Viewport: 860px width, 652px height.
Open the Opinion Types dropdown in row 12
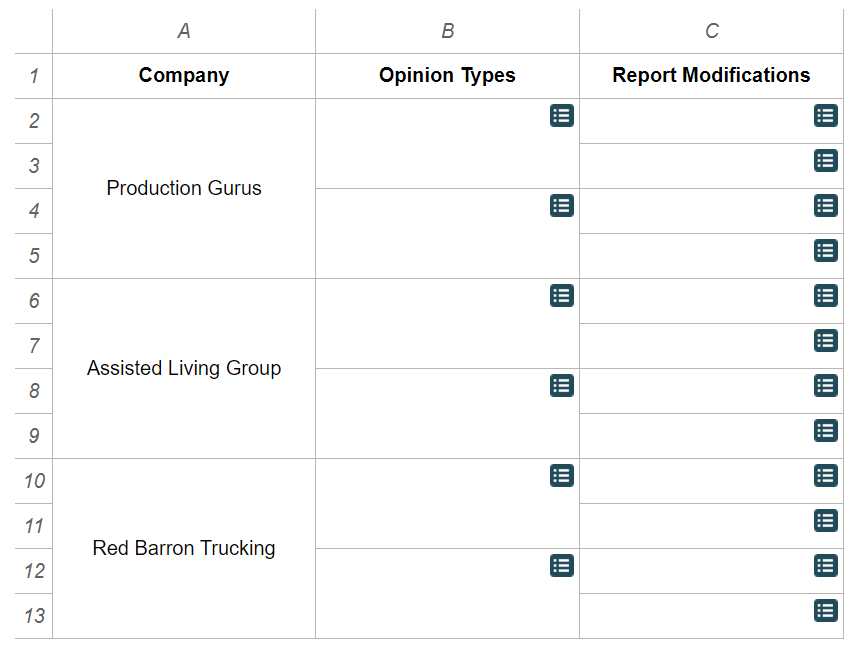(x=561, y=566)
